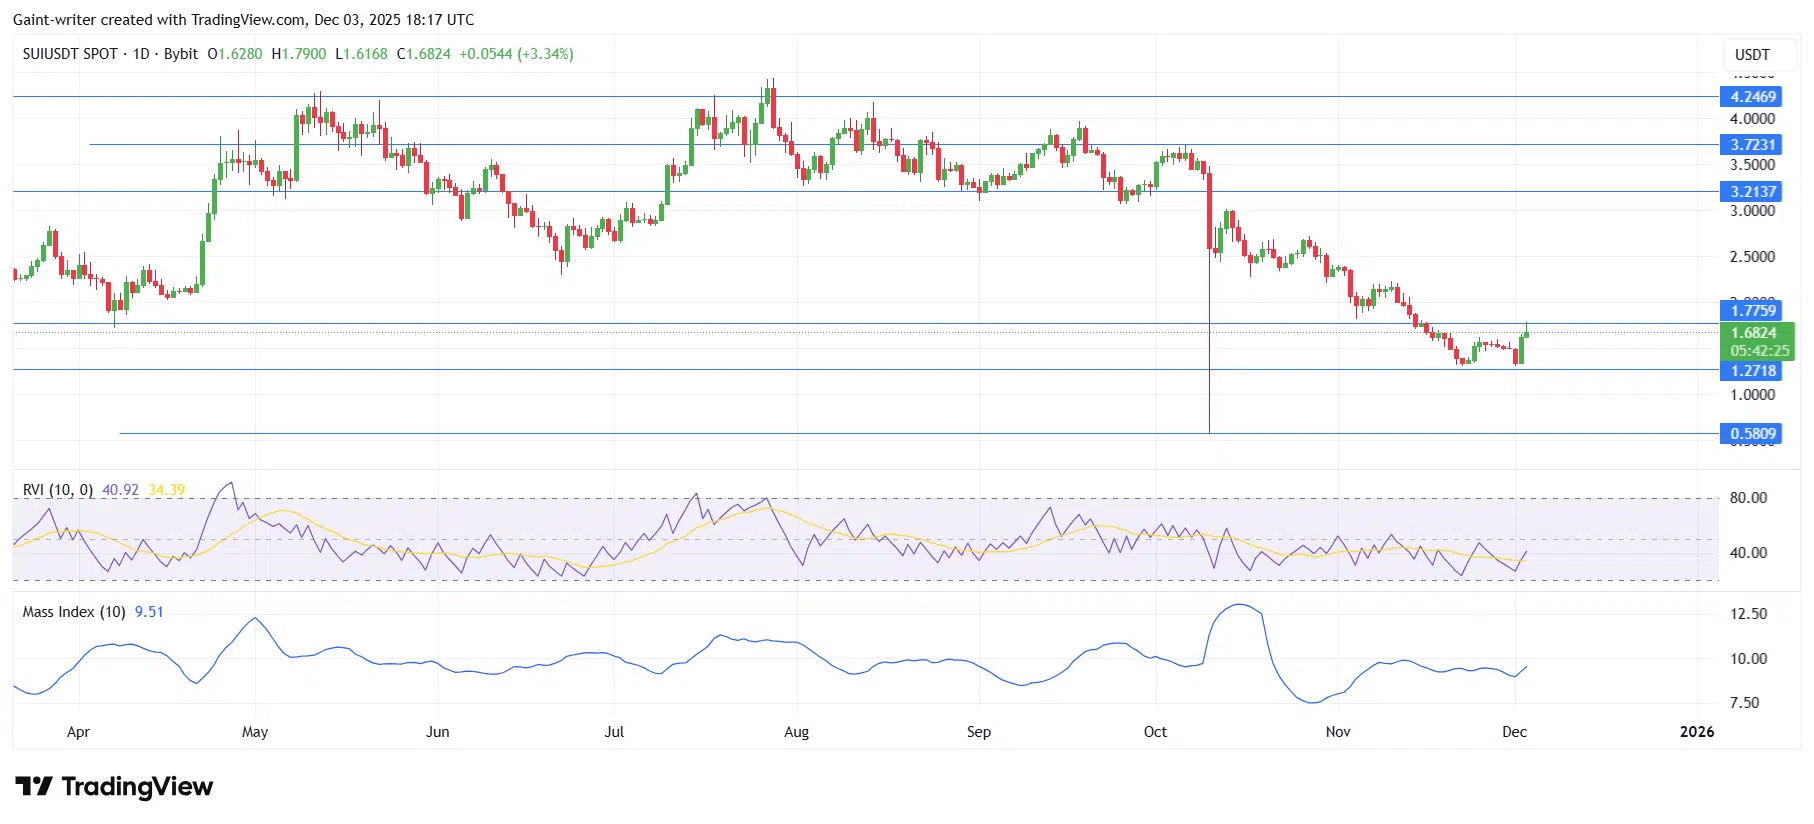The width and height of the screenshot is (1814, 824).
Task: Click the purple RVI value 40.92
Action: tap(120, 490)
